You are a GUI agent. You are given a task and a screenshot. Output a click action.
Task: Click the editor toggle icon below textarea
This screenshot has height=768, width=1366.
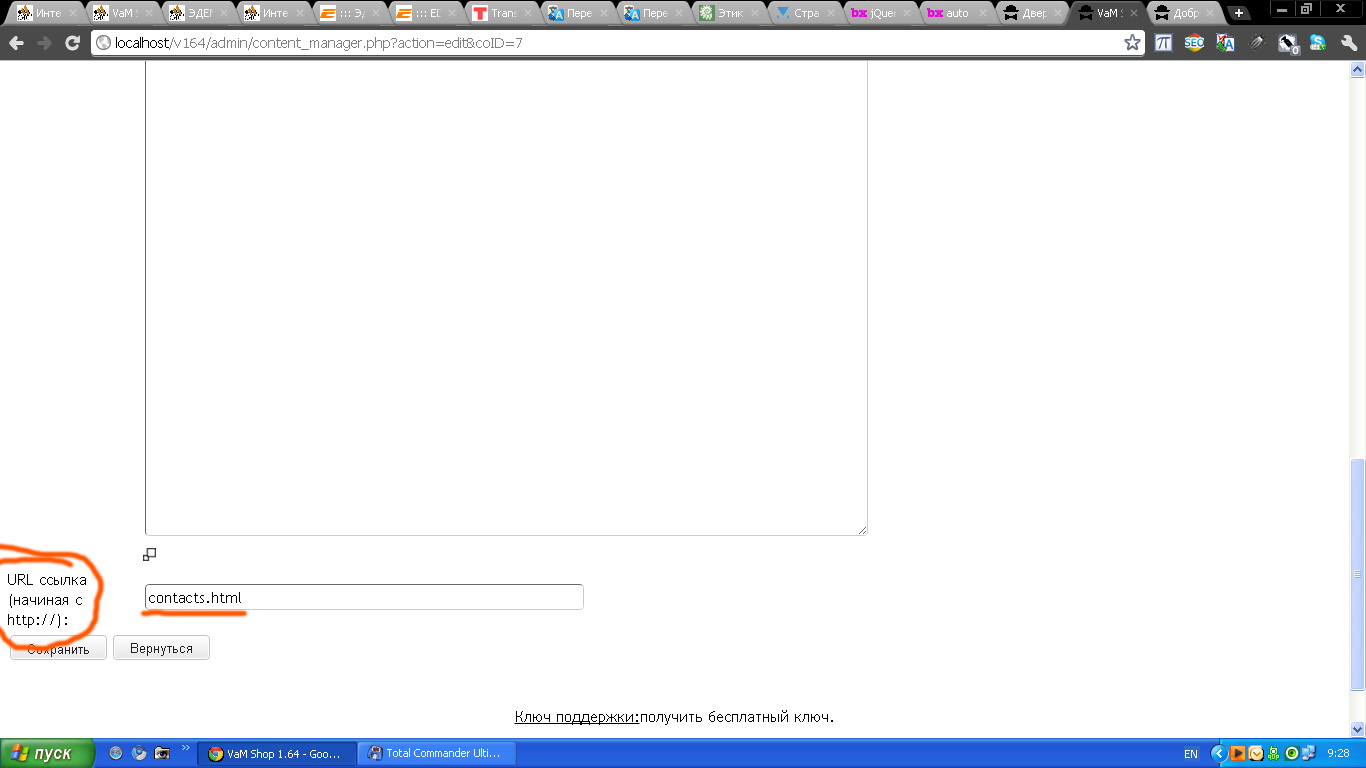(x=150, y=554)
